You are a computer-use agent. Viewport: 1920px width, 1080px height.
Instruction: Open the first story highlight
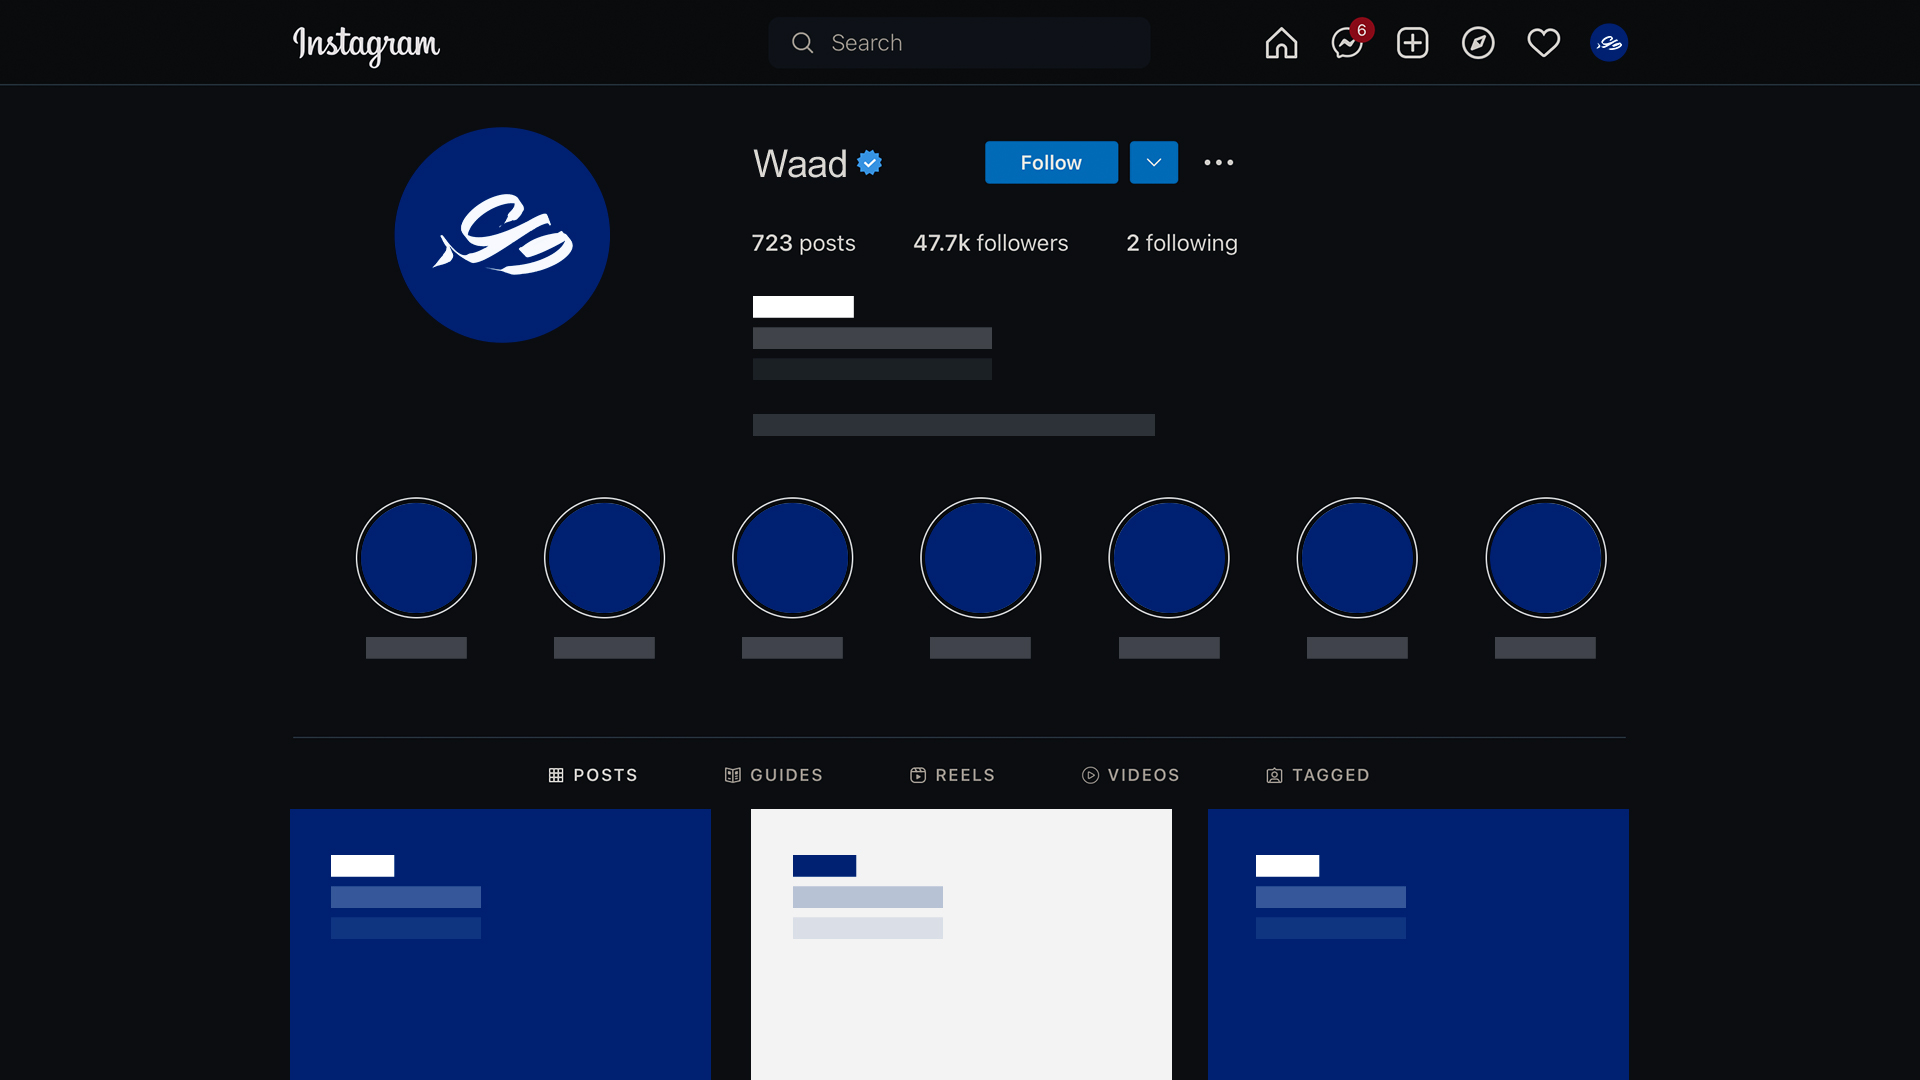(x=416, y=558)
